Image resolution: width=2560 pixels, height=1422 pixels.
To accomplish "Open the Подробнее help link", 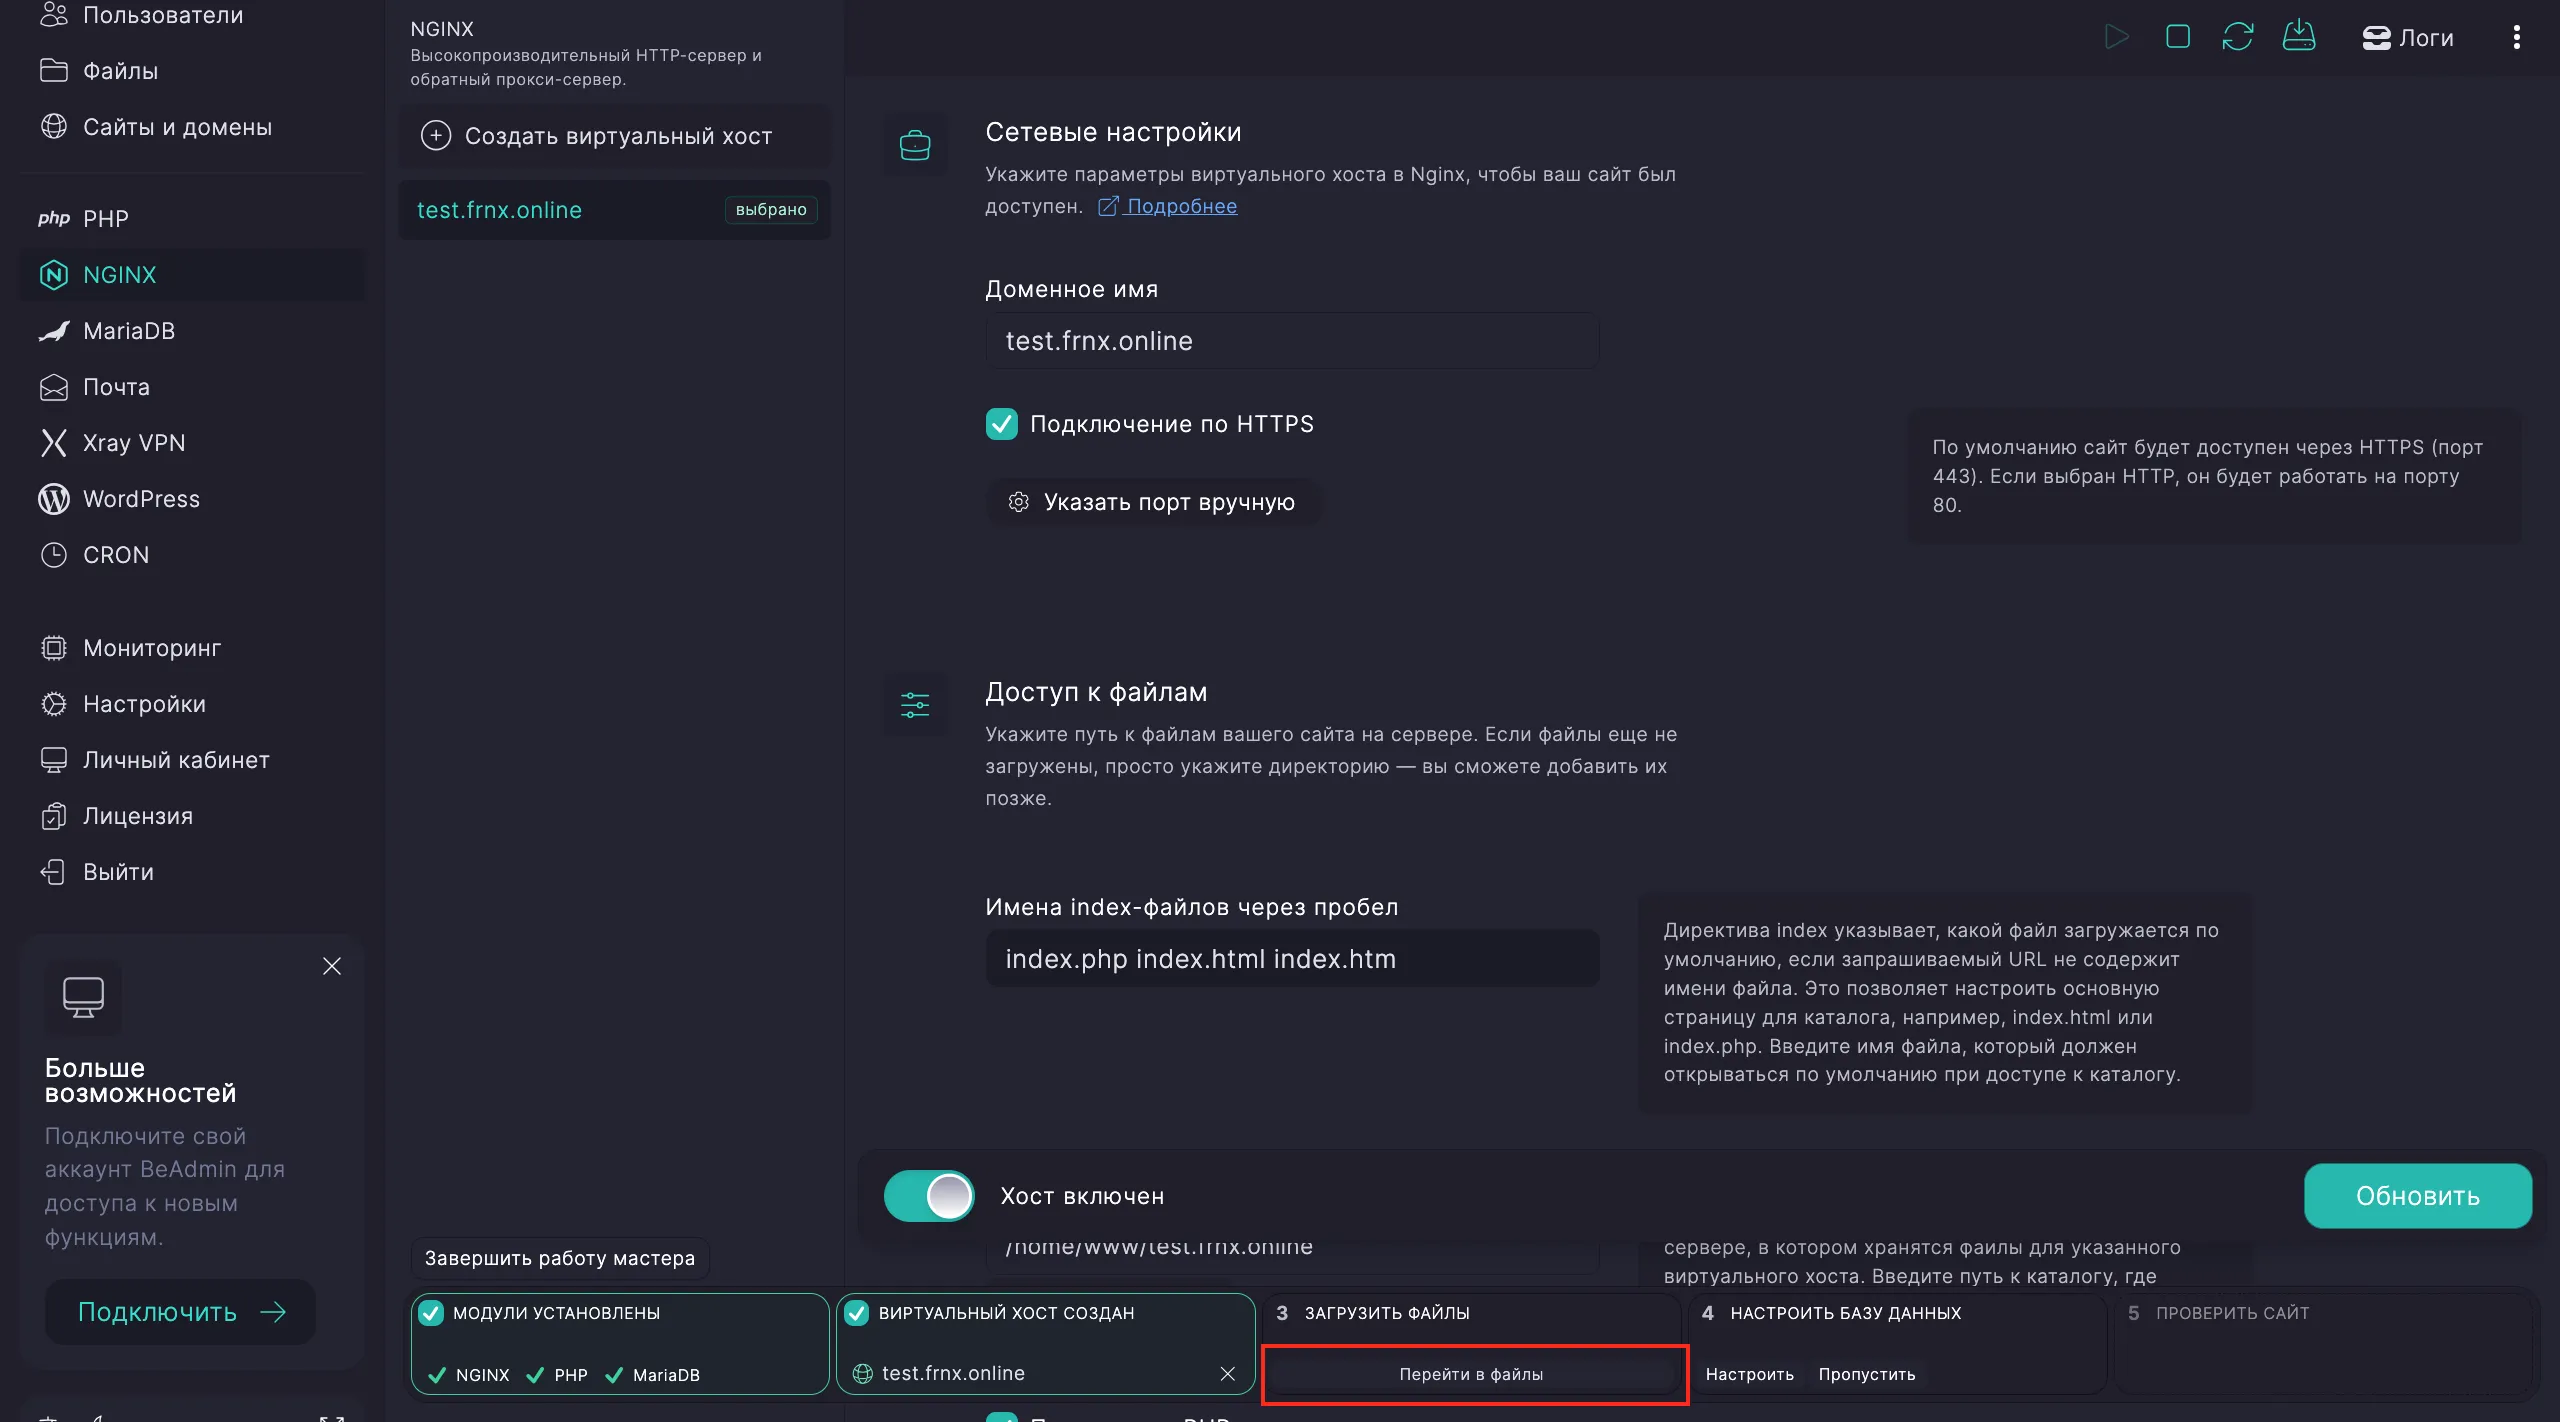I will 1181,206.
